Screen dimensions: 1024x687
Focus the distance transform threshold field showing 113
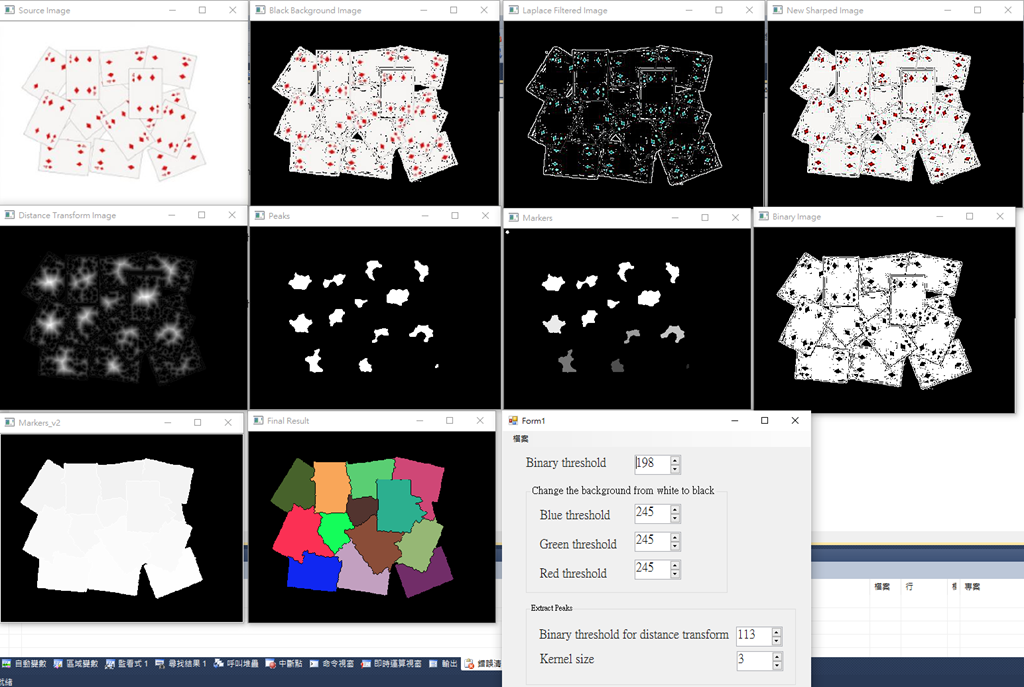(x=754, y=635)
